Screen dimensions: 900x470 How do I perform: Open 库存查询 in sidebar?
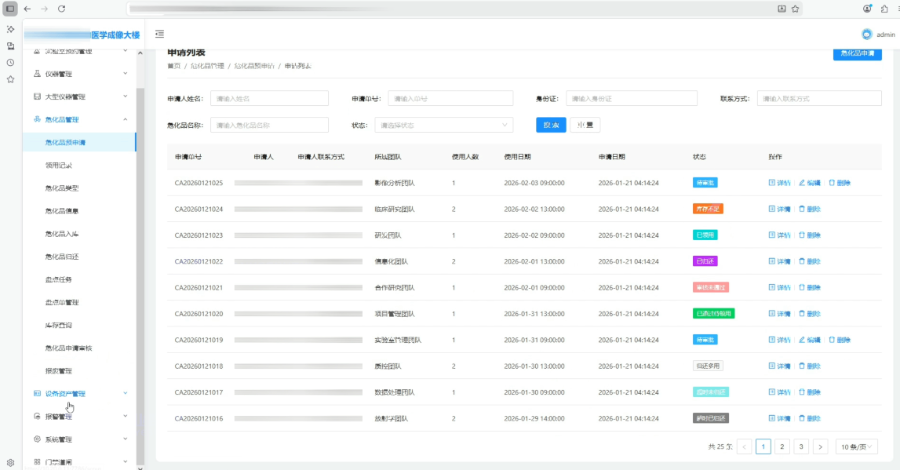pyautogui.click(x=59, y=325)
